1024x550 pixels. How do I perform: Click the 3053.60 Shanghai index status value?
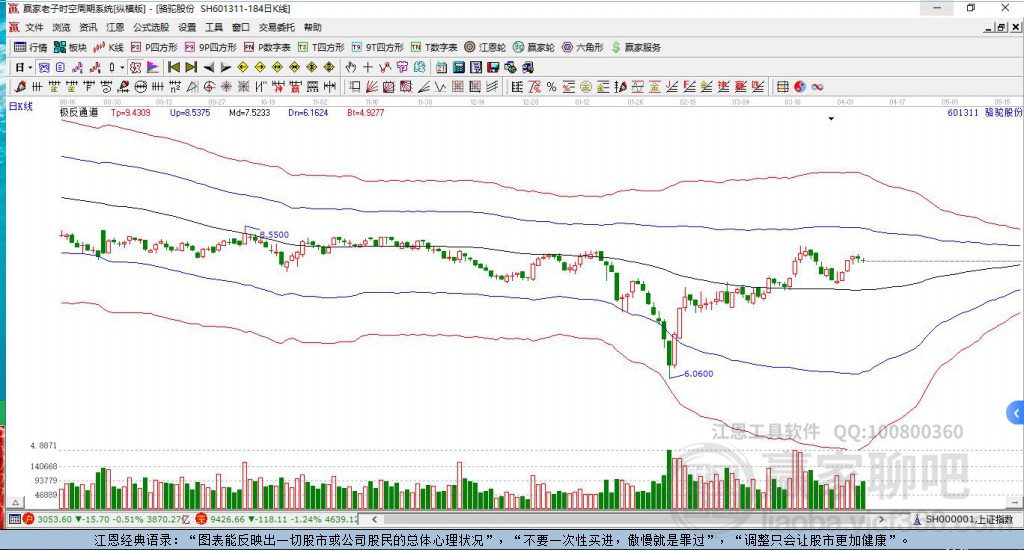54,519
